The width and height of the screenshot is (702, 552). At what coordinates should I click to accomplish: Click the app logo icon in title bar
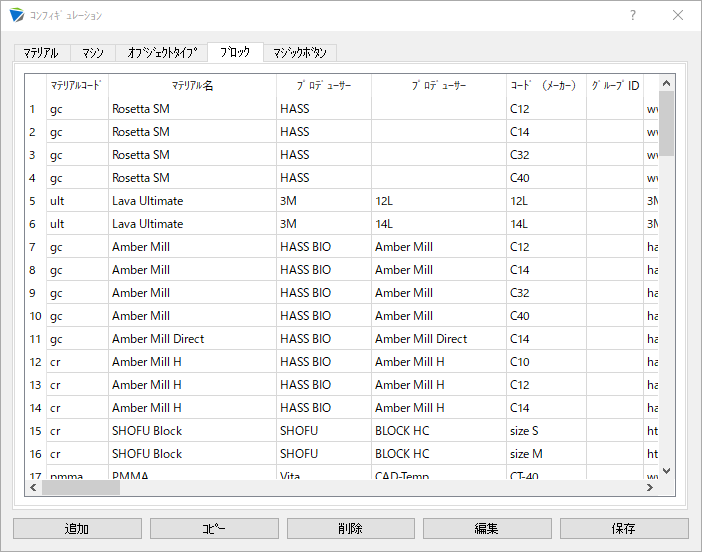(17, 15)
